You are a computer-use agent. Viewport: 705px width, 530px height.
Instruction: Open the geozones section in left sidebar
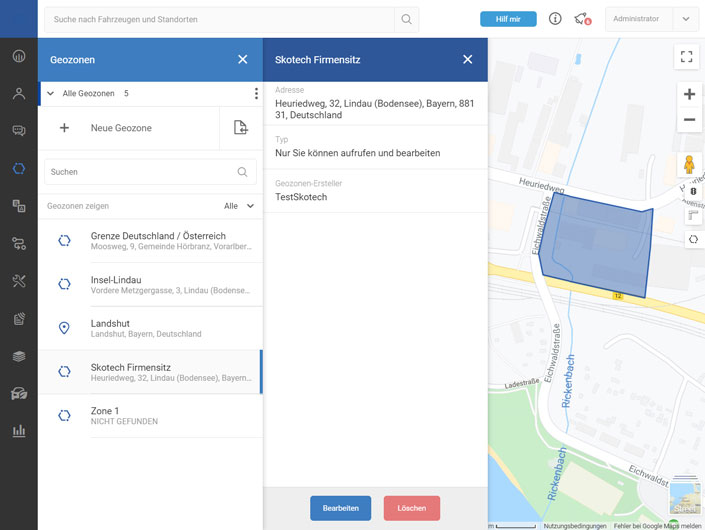pyautogui.click(x=18, y=168)
